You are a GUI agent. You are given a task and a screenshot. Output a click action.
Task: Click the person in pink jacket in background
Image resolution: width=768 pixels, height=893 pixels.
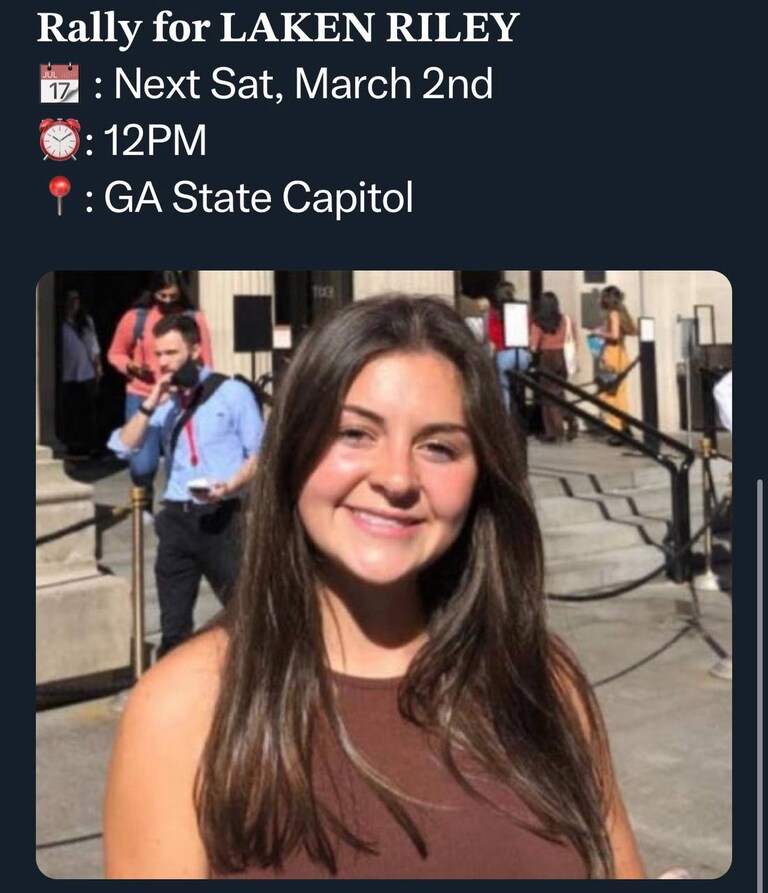pos(154,342)
